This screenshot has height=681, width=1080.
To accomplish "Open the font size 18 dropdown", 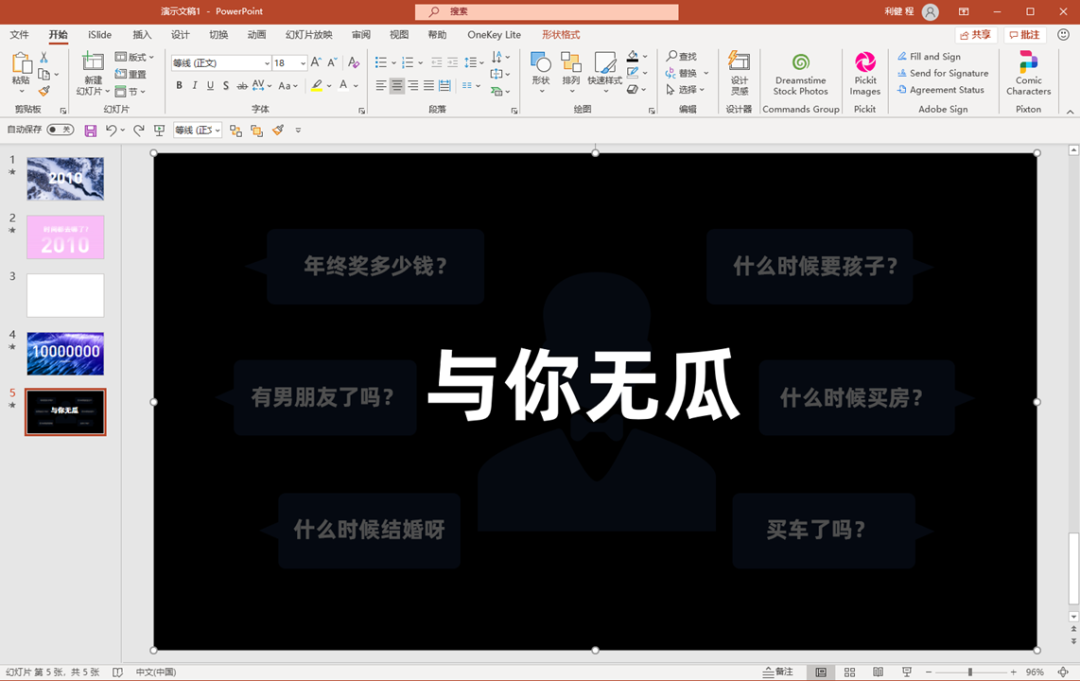I will pyautogui.click(x=302, y=63).
